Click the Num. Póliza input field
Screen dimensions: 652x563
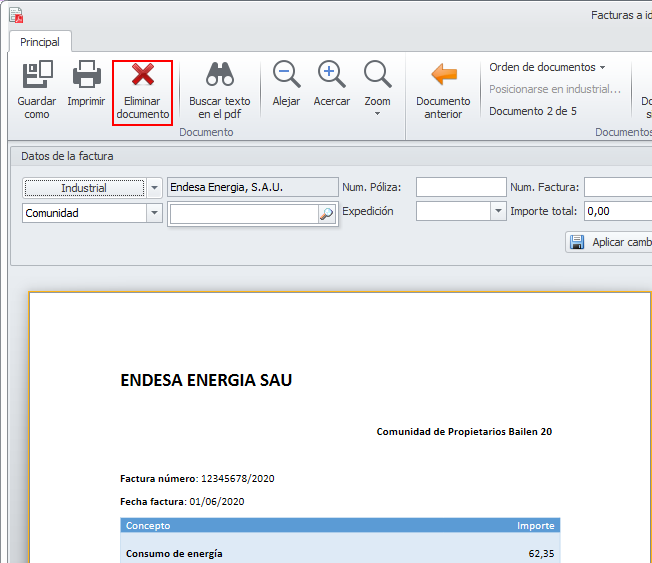(461, 187)
